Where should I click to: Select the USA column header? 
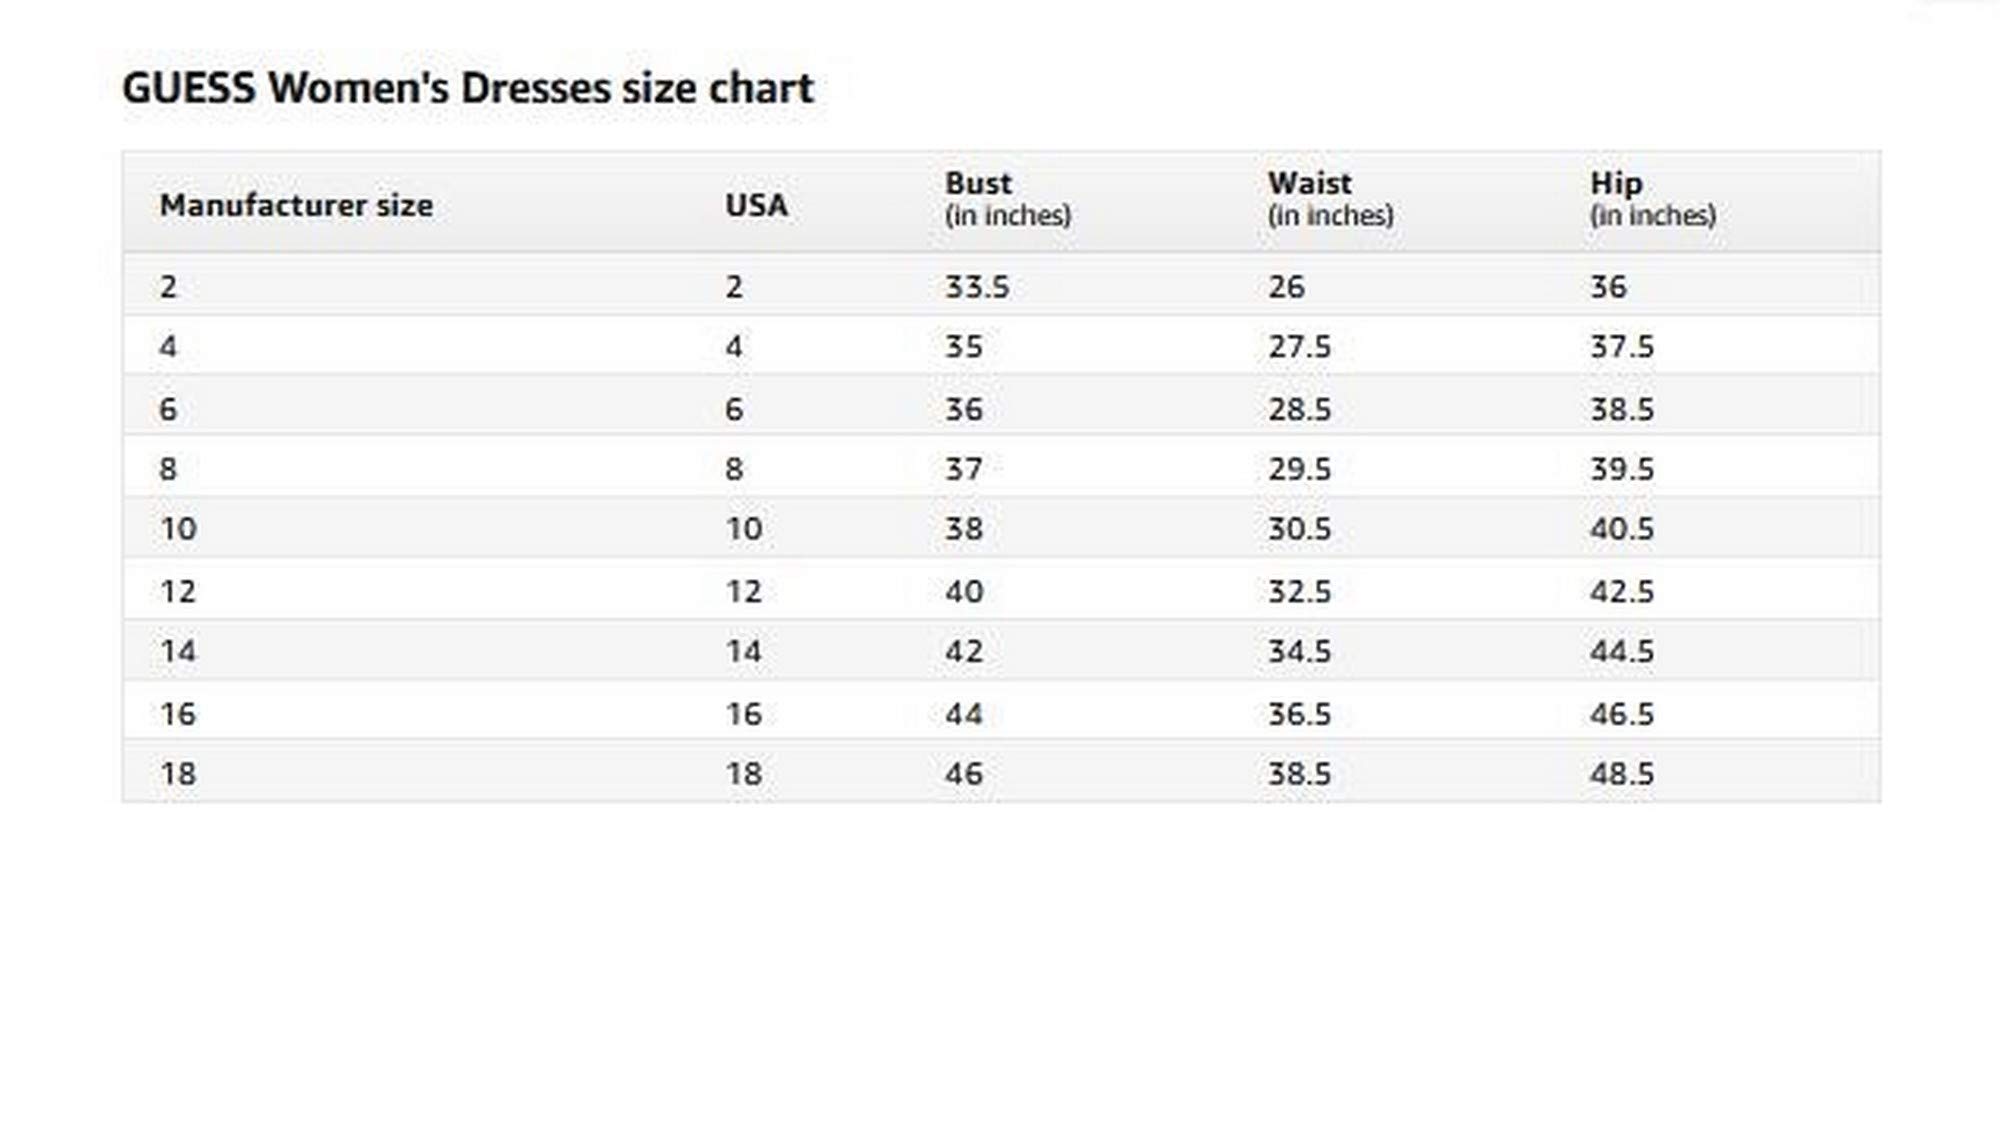[x=756, y=205]
